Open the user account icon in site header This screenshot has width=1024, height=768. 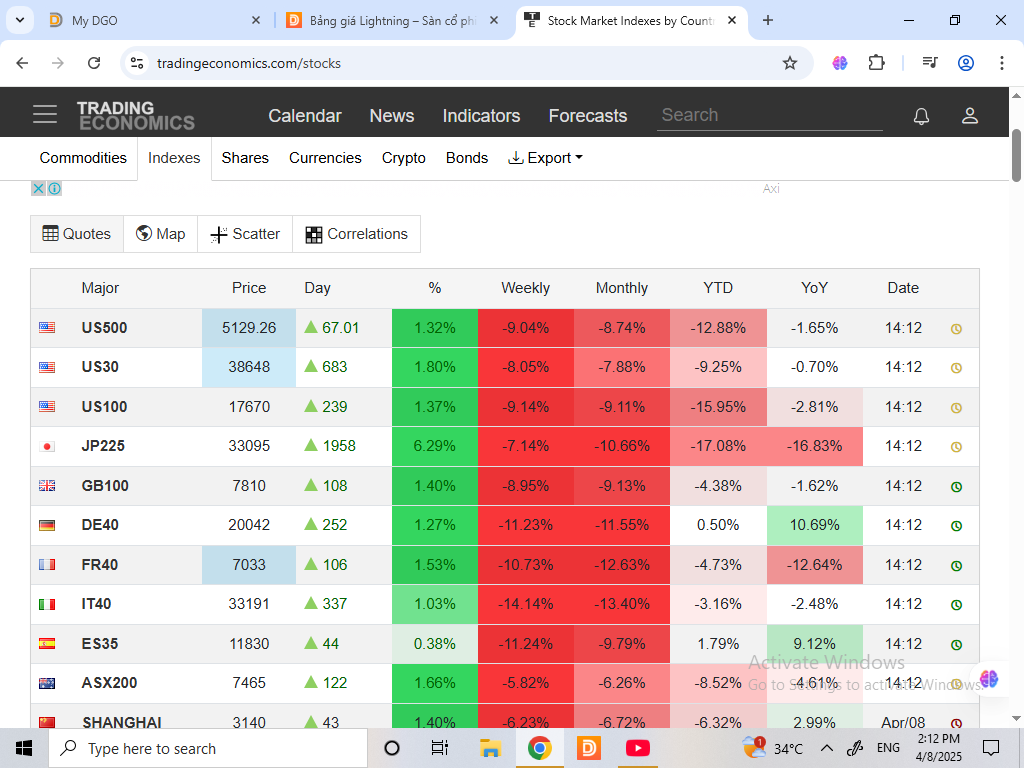pos(969,116)
